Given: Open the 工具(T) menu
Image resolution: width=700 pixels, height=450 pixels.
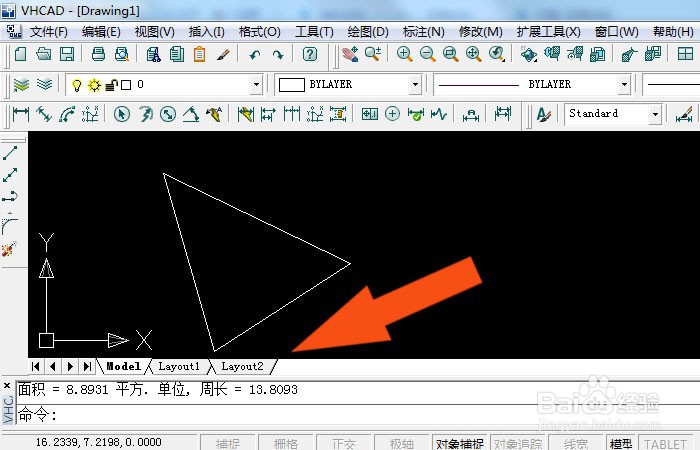Looking at the screenshot, I should 314,32.
